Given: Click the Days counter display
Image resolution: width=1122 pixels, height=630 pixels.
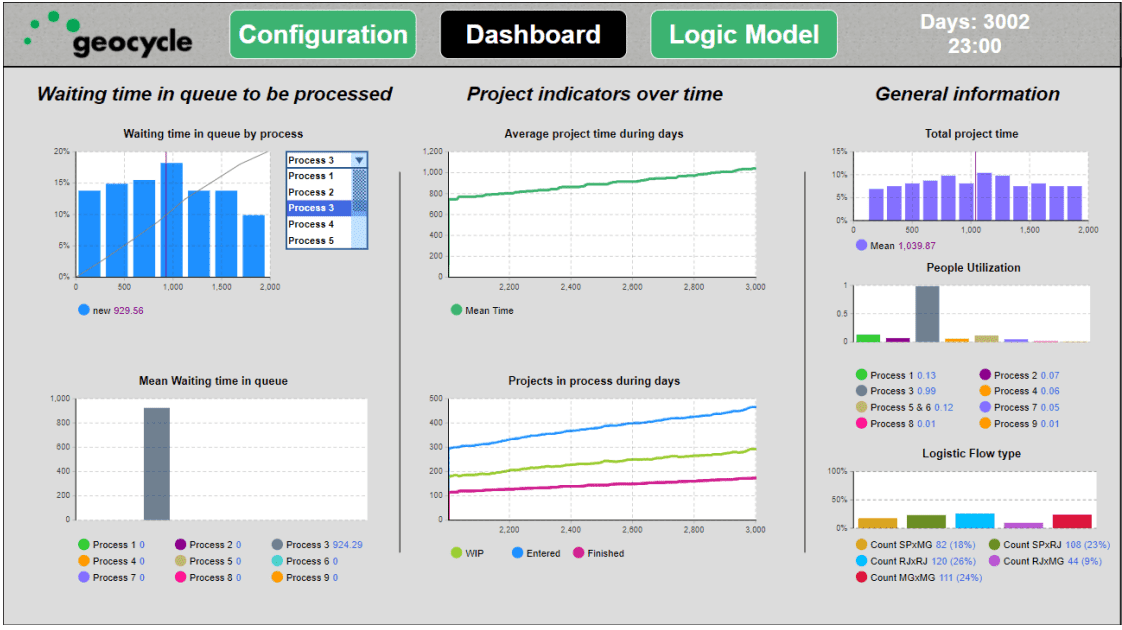Looking at the screenshot, I should pyautogui.click(x=974, y=34).
